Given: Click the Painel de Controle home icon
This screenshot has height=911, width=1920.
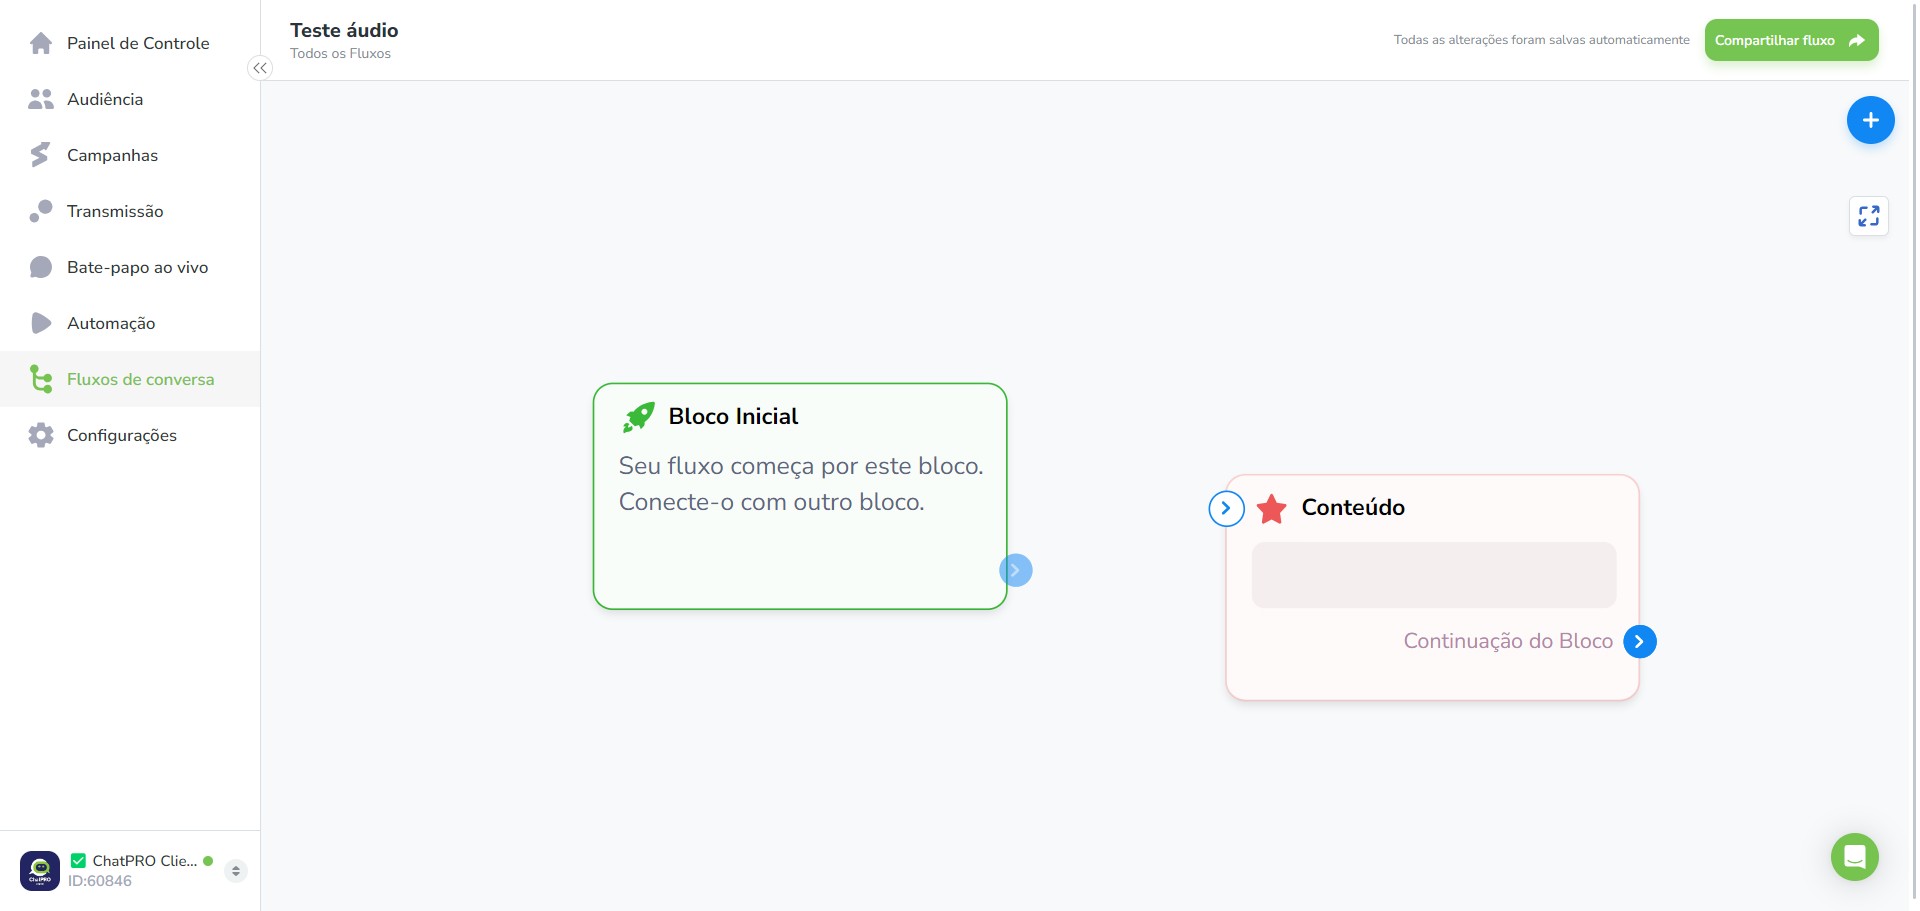Looking at the screenshot, I should click(x=41, y=43).
